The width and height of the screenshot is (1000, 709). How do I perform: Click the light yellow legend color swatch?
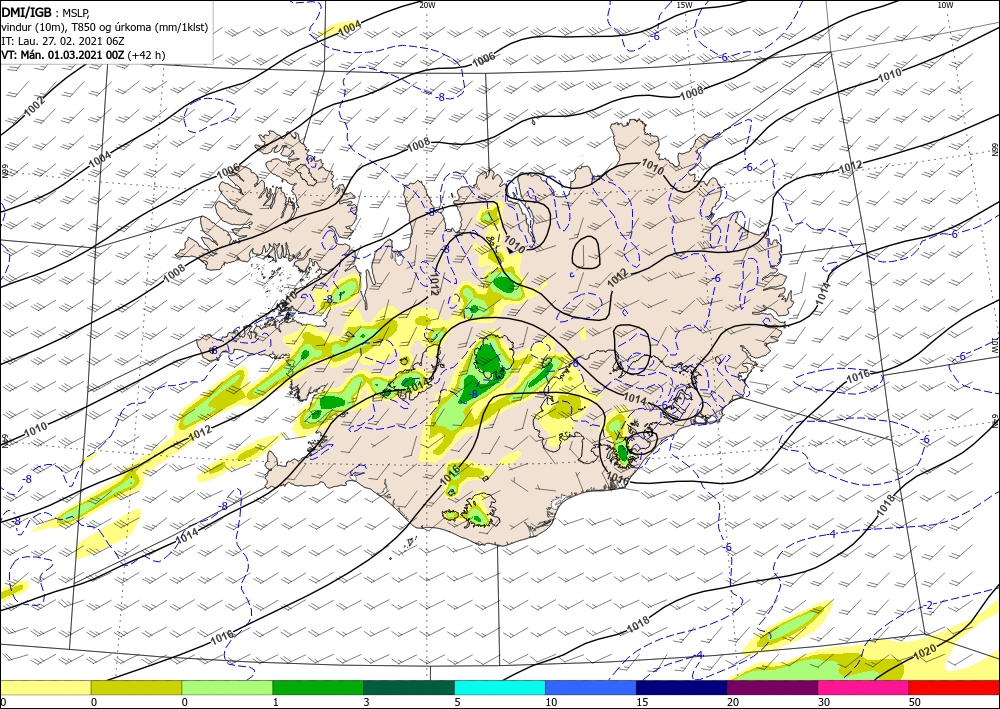(x=45, y=687)
